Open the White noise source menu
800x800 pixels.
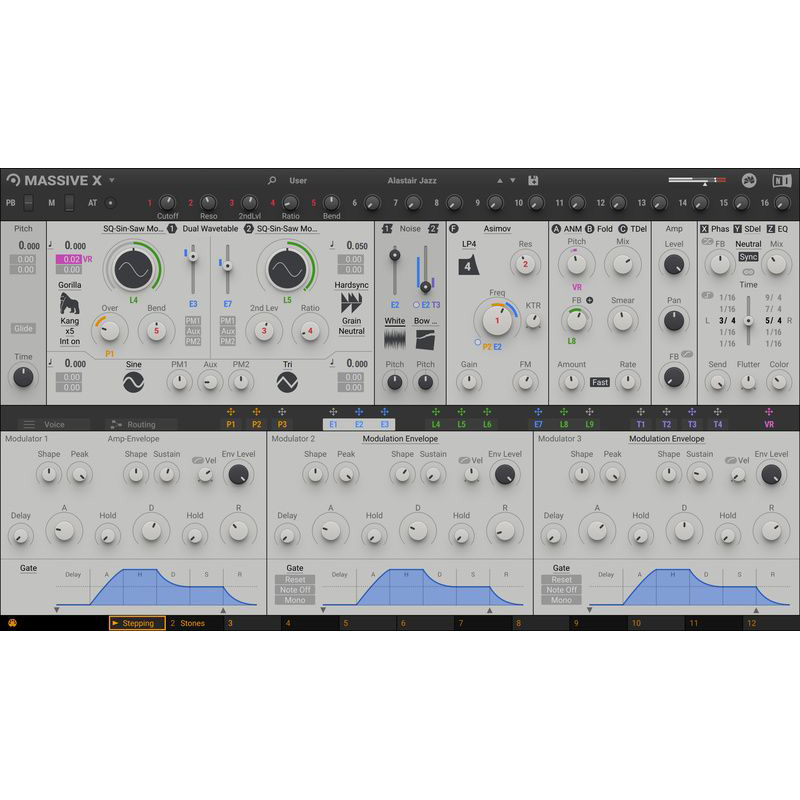394,321
